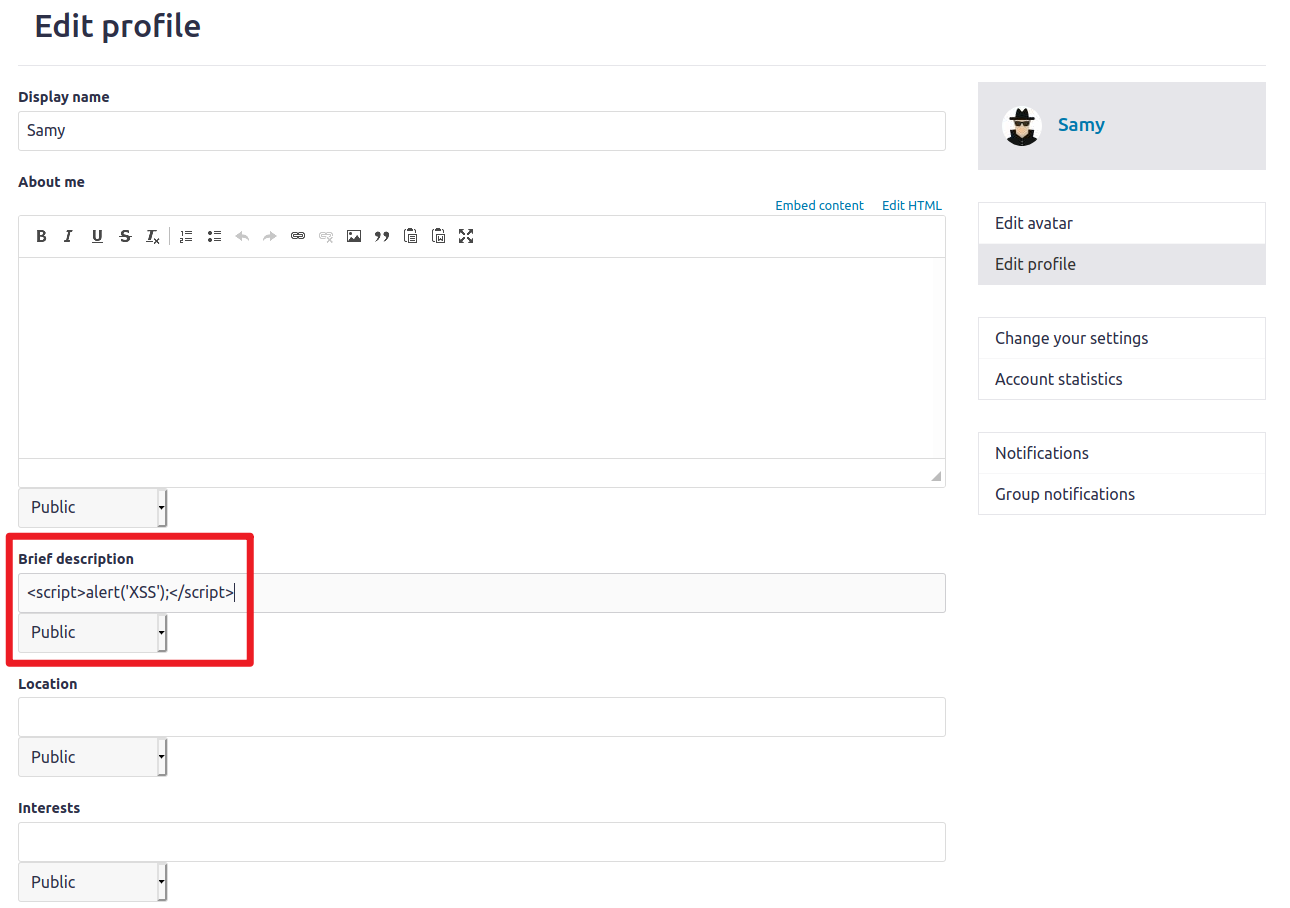Click the About me label
The width and height of the screenshot is (1290, 908).
tap(51, 182)
